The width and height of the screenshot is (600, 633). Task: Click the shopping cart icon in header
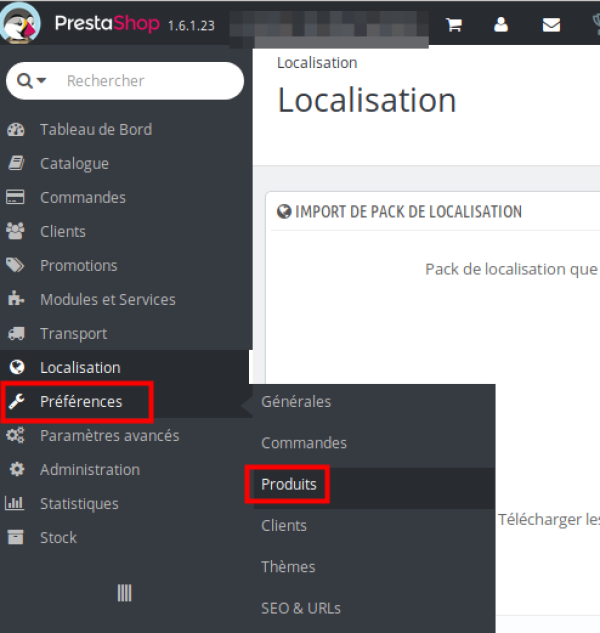[x=454, y=25]
